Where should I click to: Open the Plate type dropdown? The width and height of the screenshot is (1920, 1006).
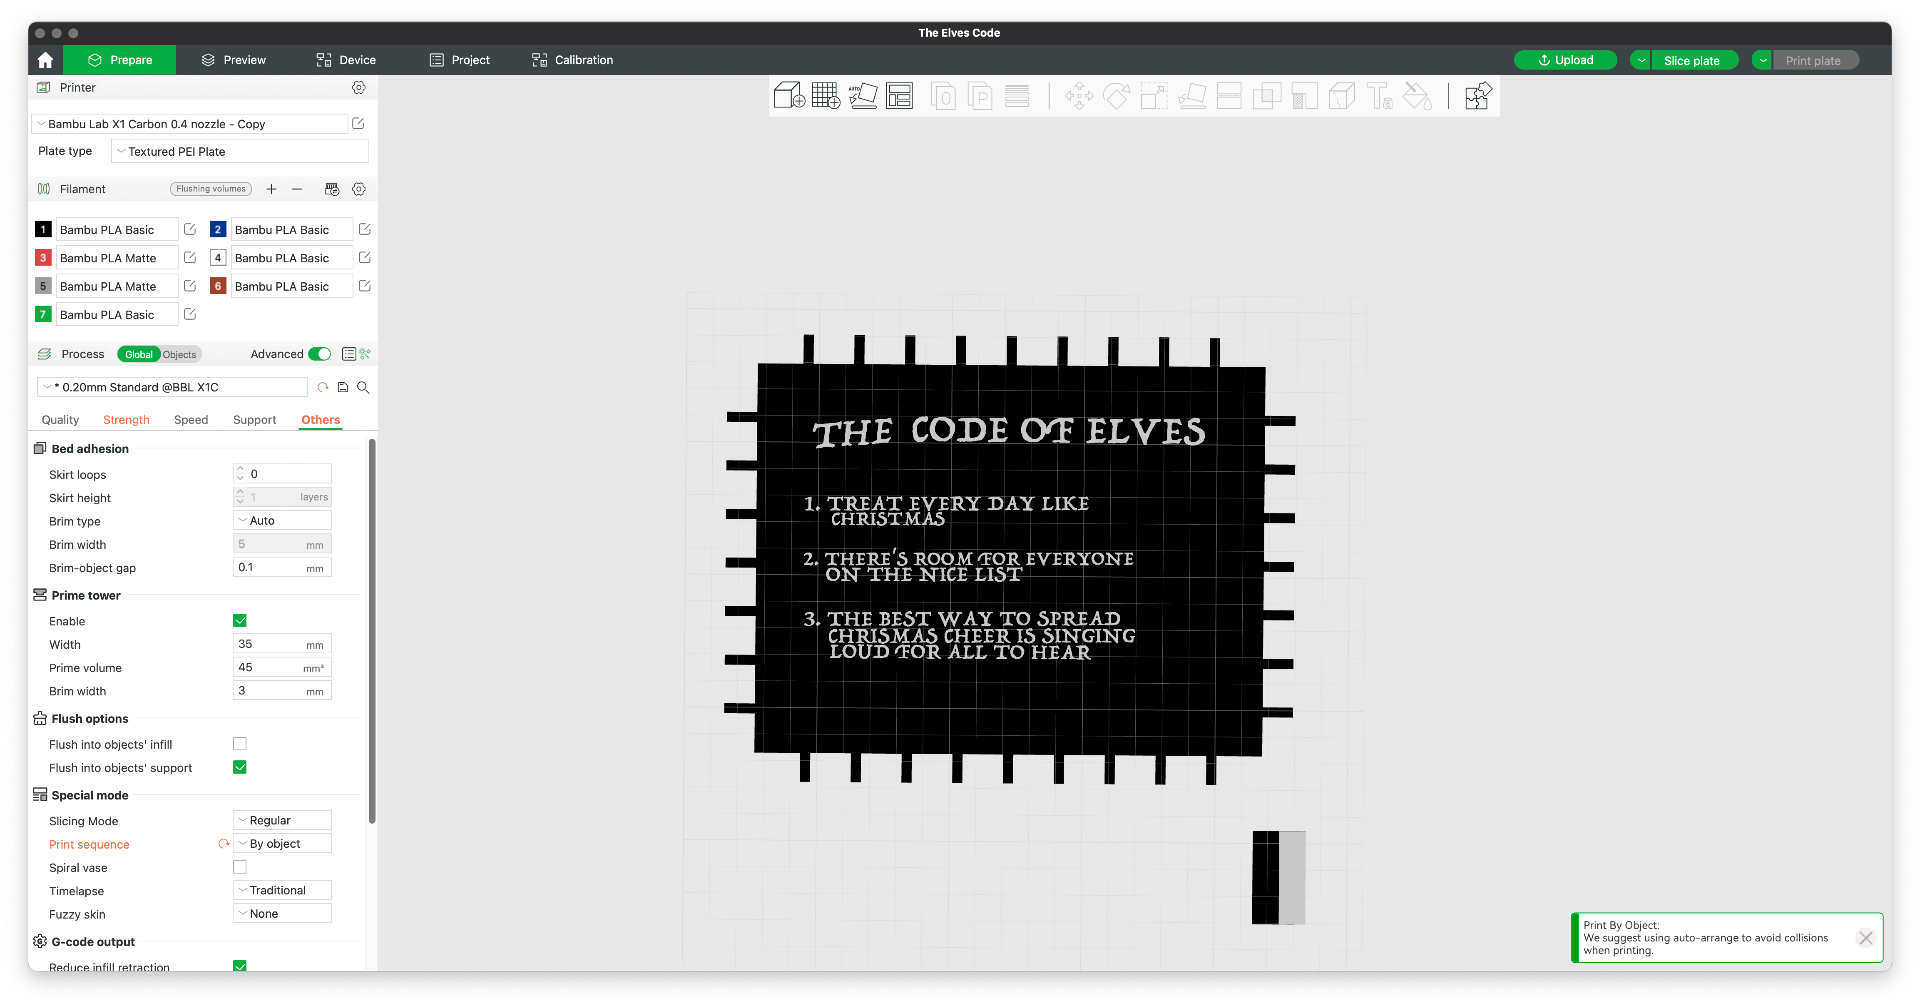click(240, 152)
